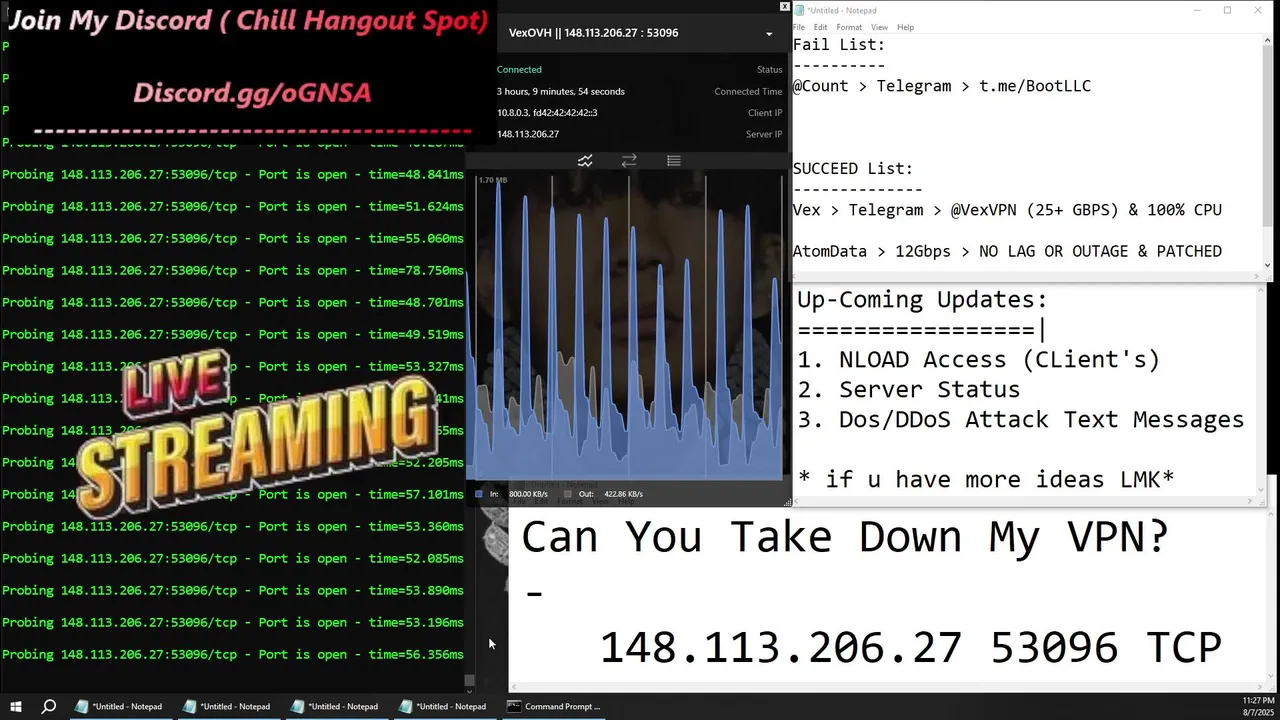Open the View menu in Notepad
Viewport: 1280px width, 720px height.
coord(879,27)
